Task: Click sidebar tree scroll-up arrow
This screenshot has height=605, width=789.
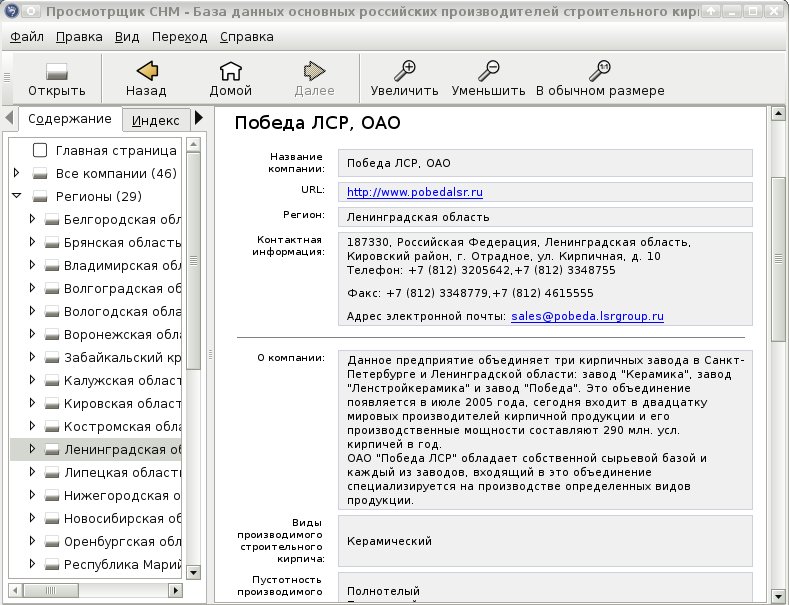Action: (193, 144)
